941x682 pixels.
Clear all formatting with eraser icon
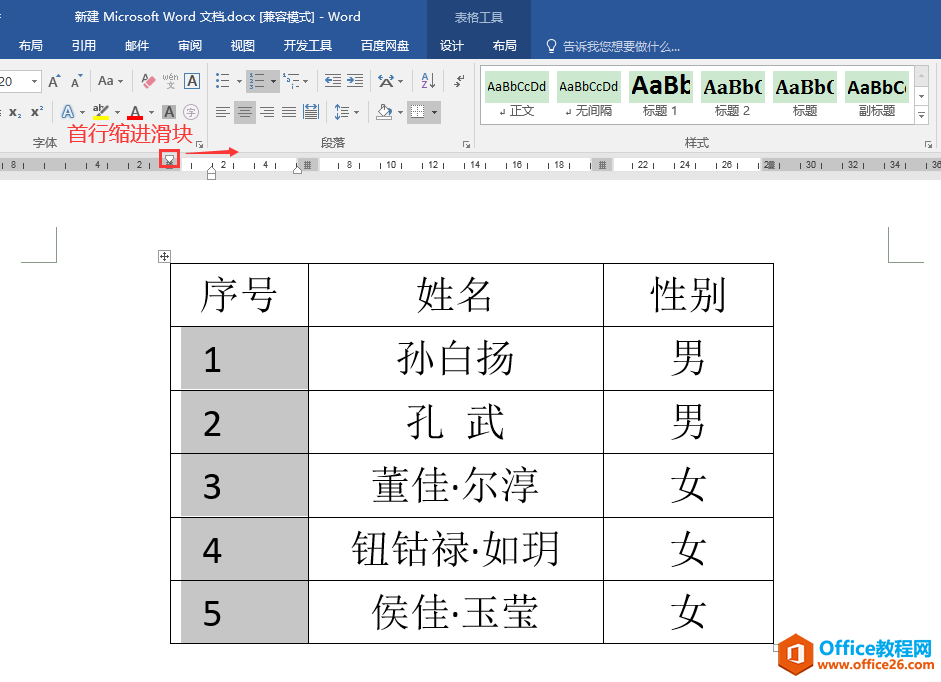coord(148,81)
